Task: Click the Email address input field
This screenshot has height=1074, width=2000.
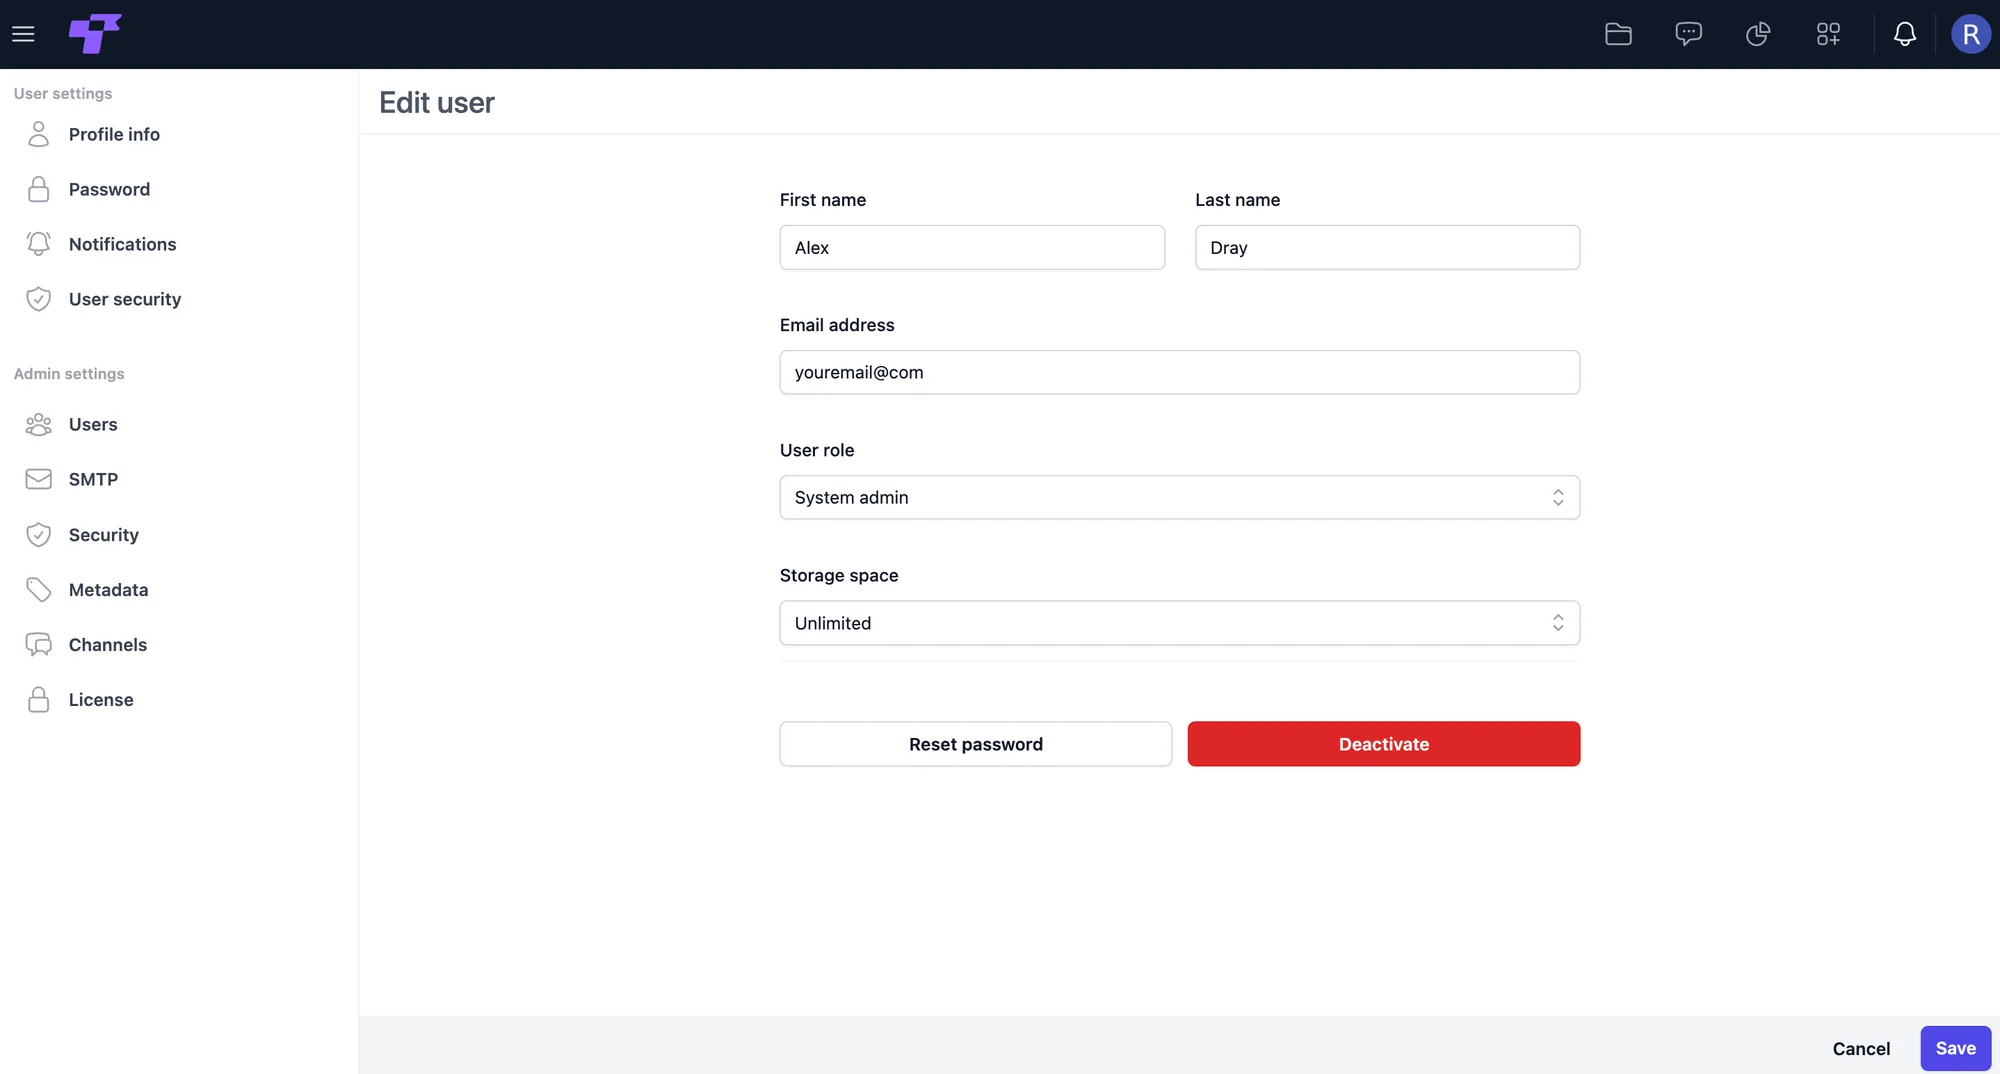Action: point(1180,372)
